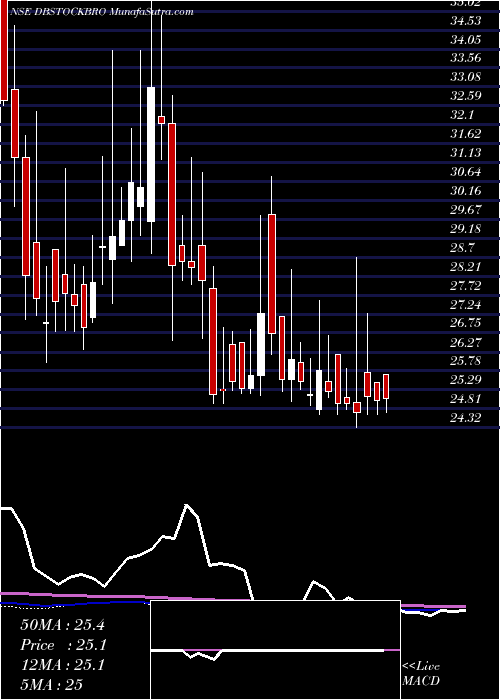Pick the 31.62 price label
Viewport: 500px width, 700px height.
click(x=466, y=134)
